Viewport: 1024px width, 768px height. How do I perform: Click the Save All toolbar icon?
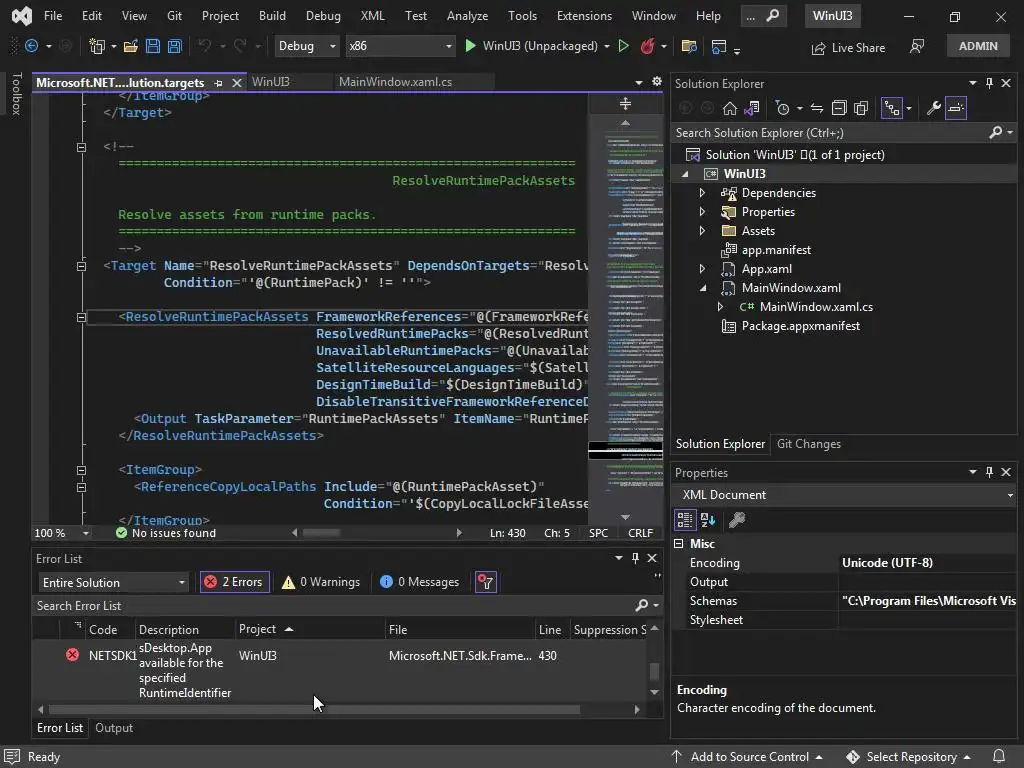click(174, 46)
